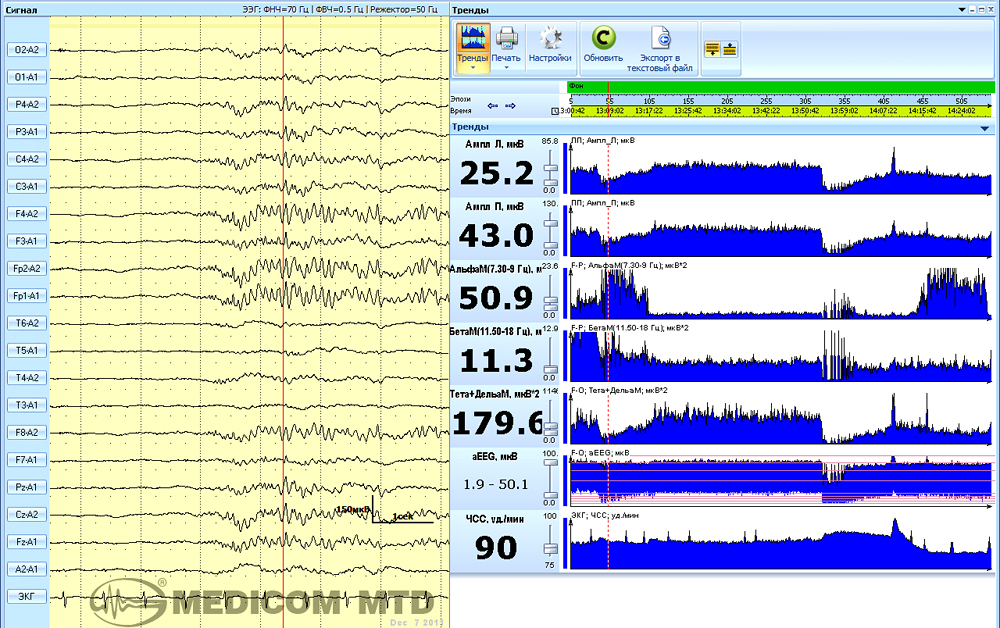The image size is (1000, 628).
Task: Select the F4-A2 channel label
Action: (x=27, y=214)
